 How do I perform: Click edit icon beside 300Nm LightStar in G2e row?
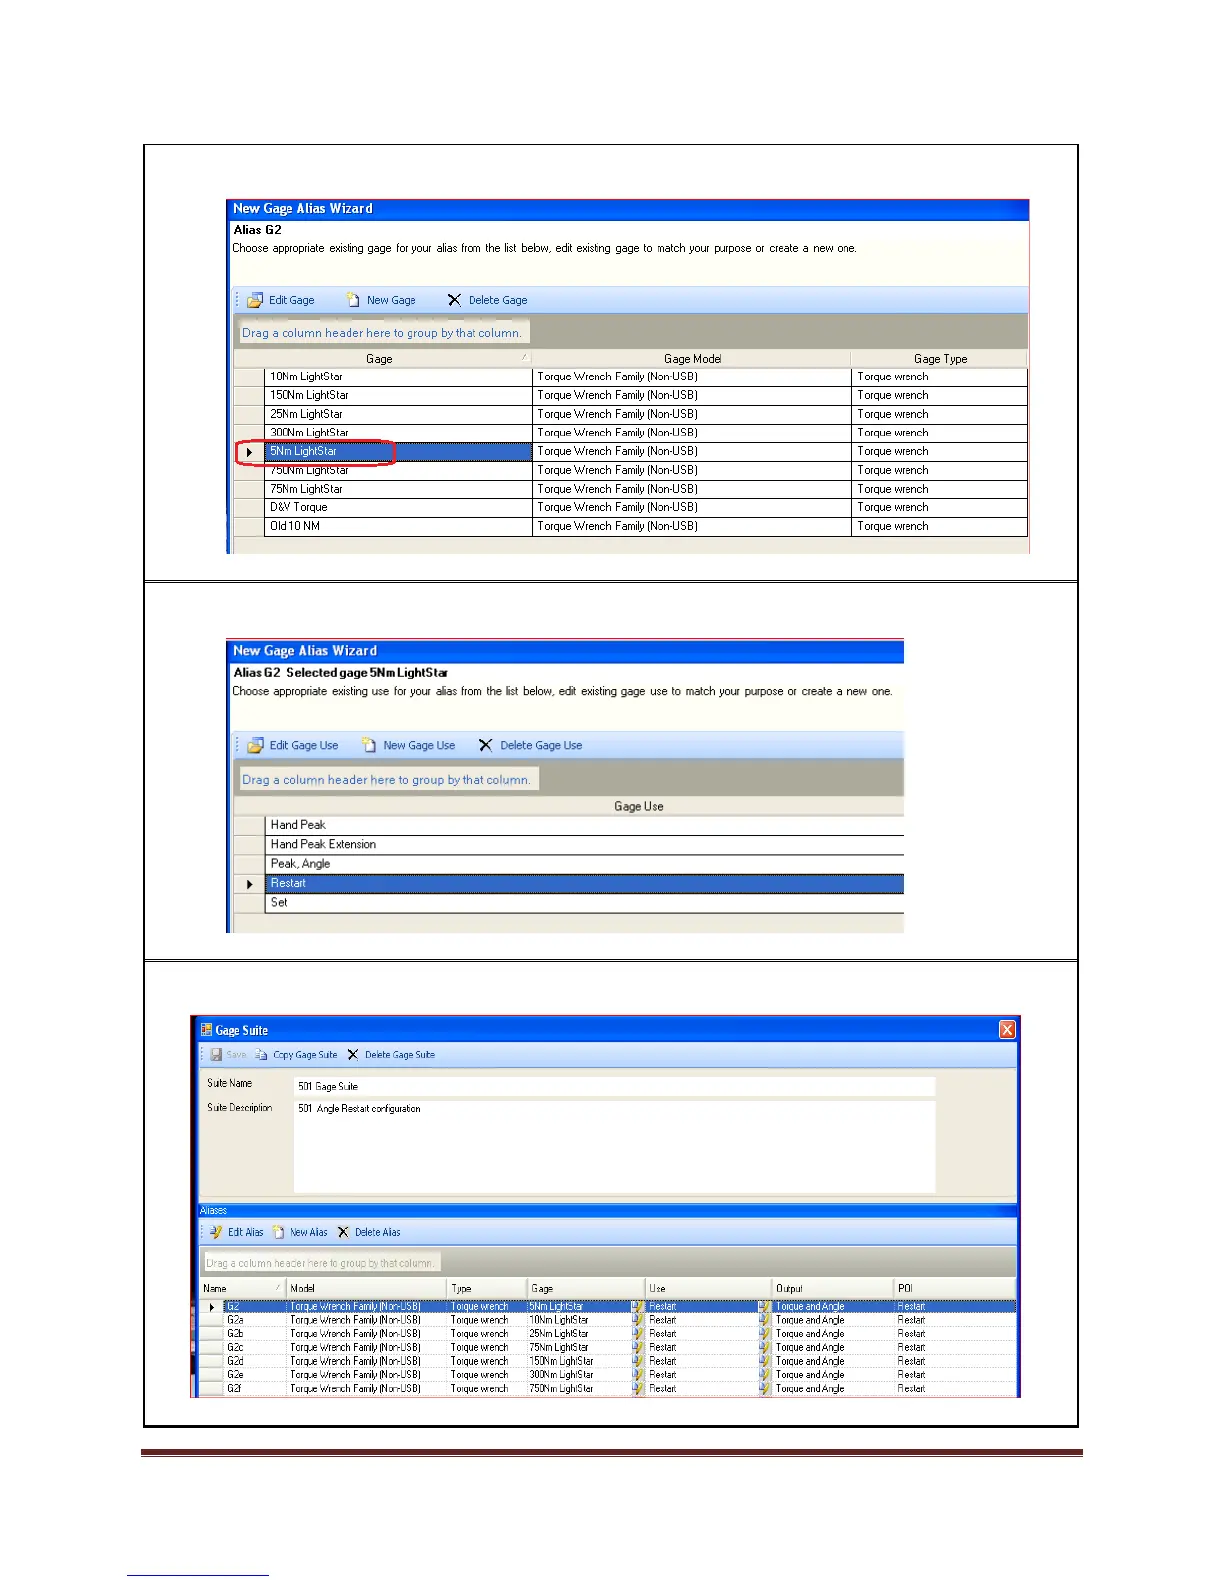click(x=638, y=1374)
